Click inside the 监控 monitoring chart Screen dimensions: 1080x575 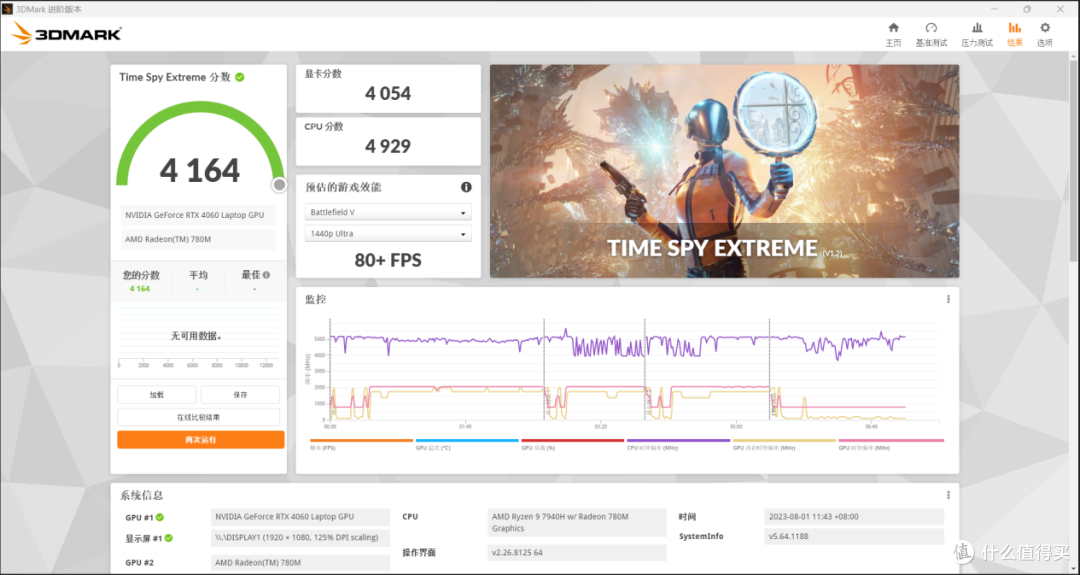[634, 370]
